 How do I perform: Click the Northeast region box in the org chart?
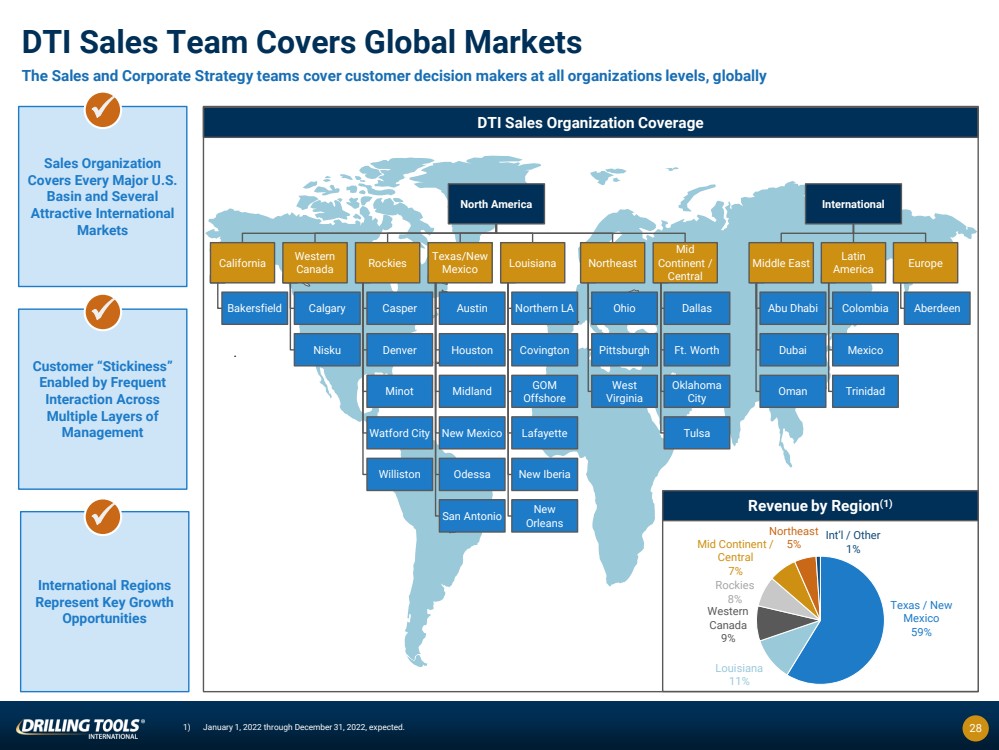pos(612,263)
